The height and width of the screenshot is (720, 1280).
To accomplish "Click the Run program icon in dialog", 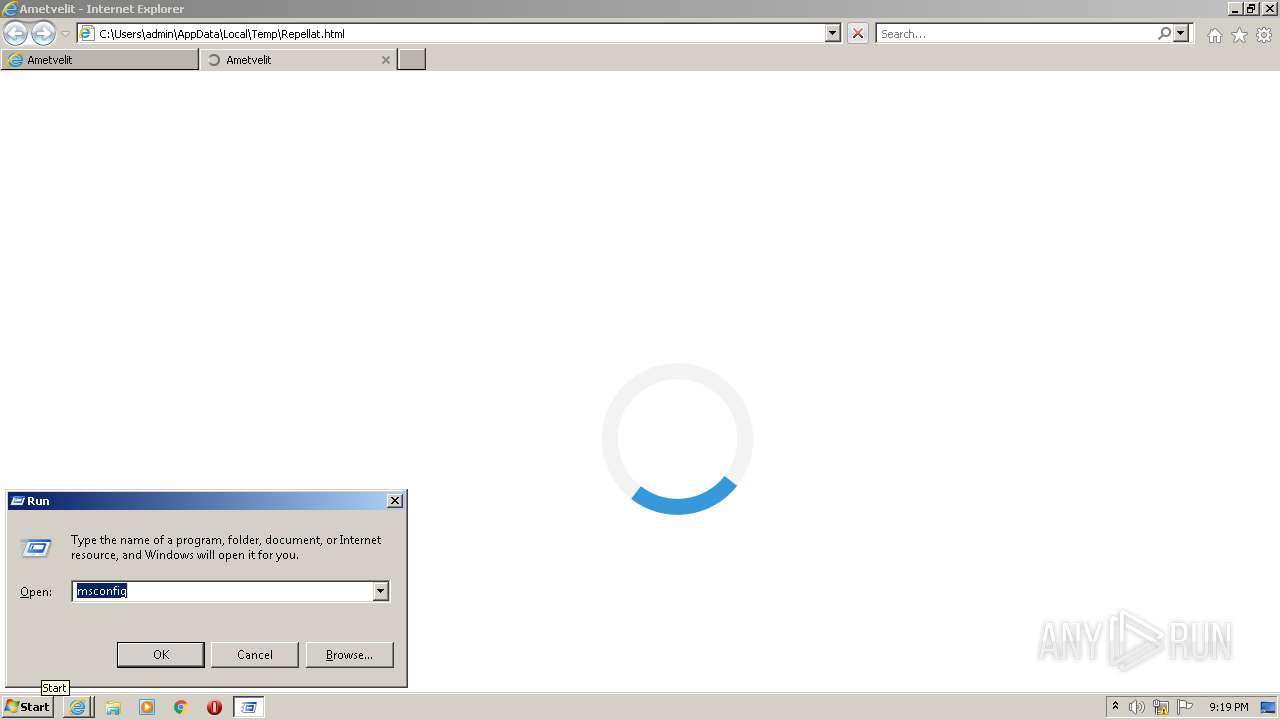I will pos(37,548).
